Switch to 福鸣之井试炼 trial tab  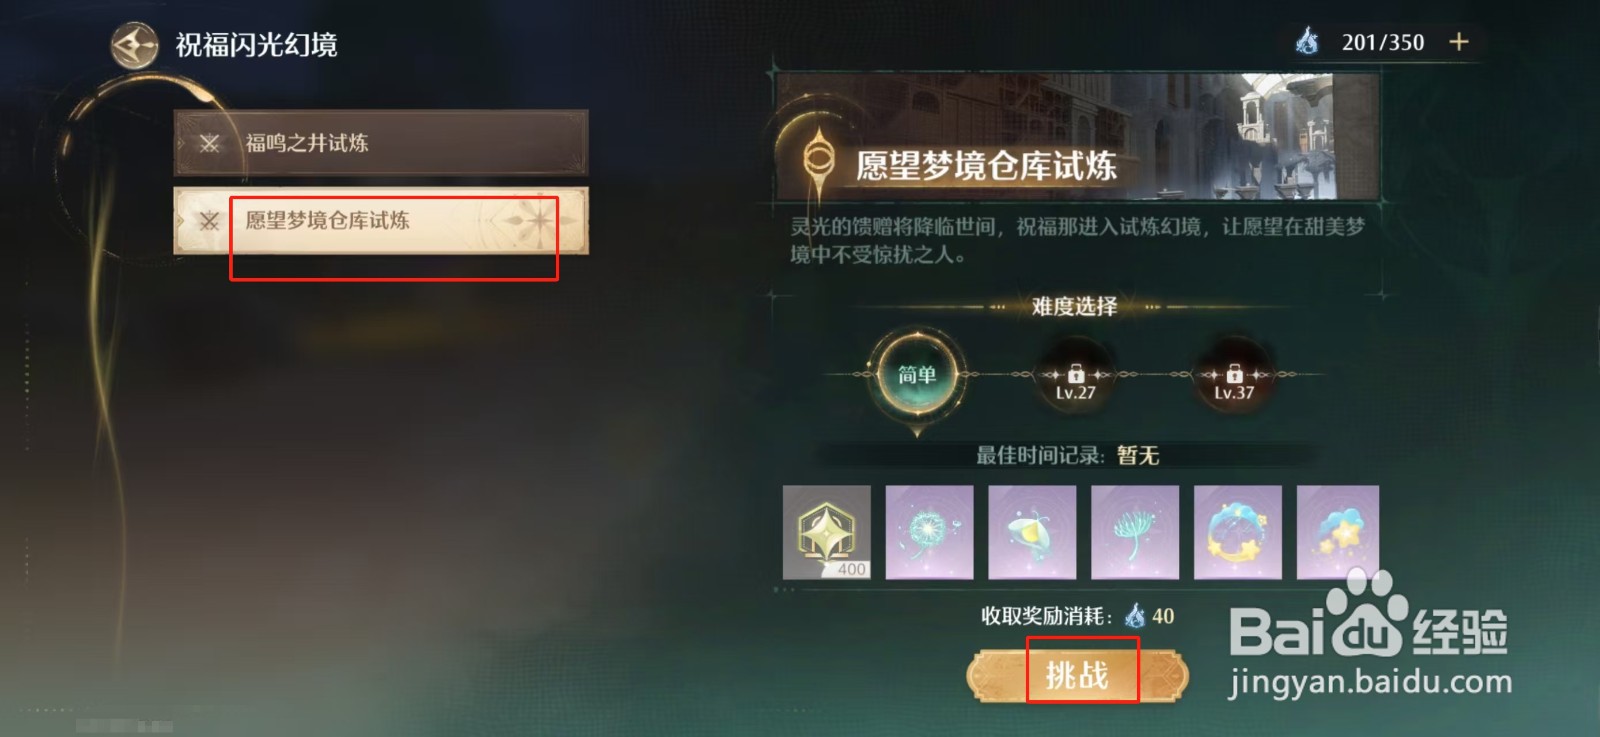point(381,143)
